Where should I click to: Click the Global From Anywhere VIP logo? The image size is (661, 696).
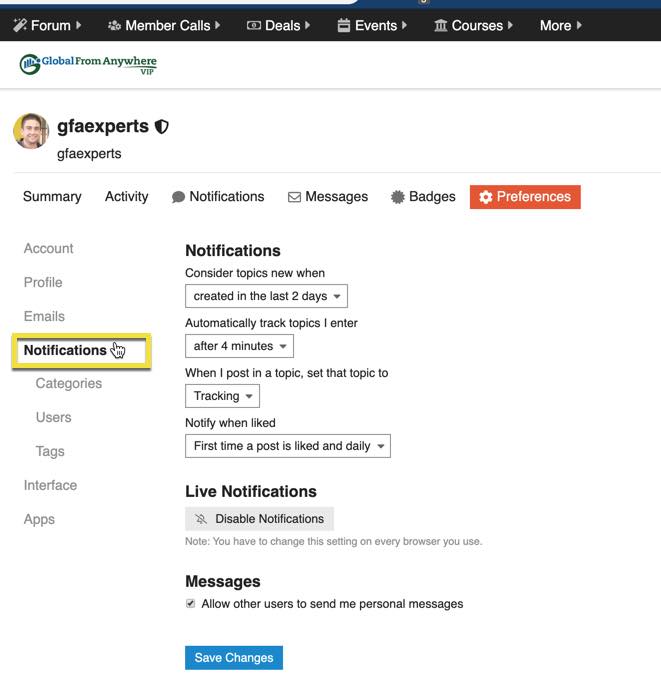(88, 64)
